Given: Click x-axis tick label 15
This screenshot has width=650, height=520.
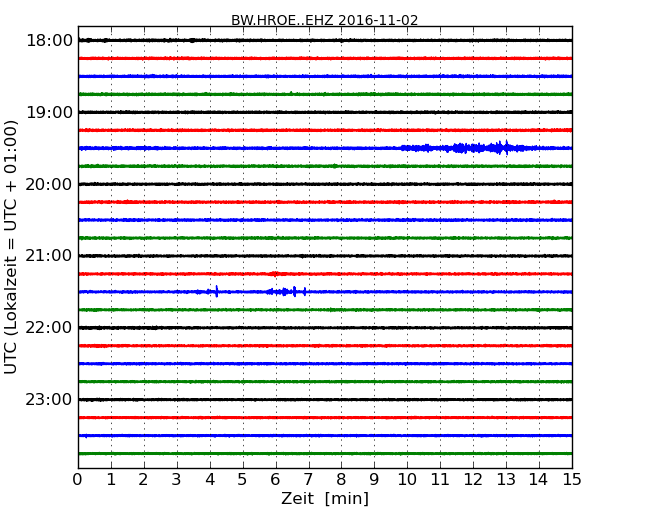Looking at the screenshot, I should (x=572, y=479).
